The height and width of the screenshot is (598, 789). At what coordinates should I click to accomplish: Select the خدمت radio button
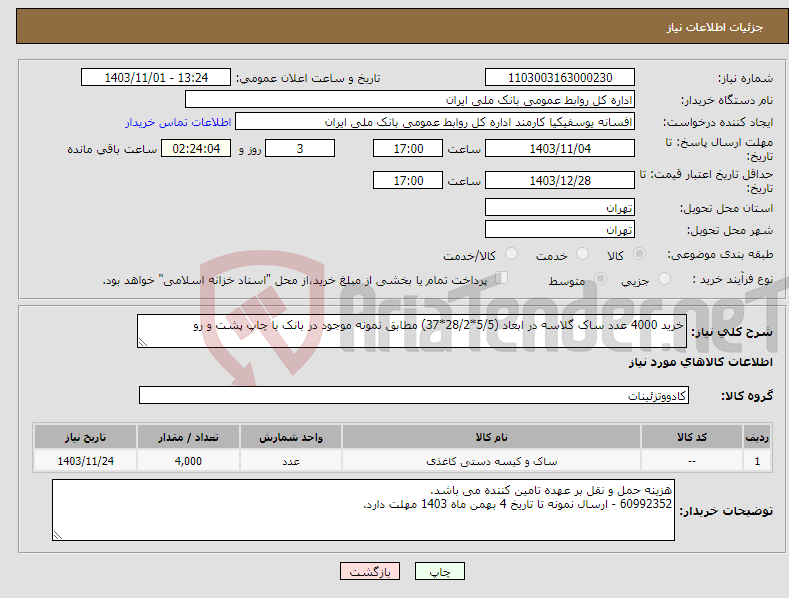(x=582, y=254)
